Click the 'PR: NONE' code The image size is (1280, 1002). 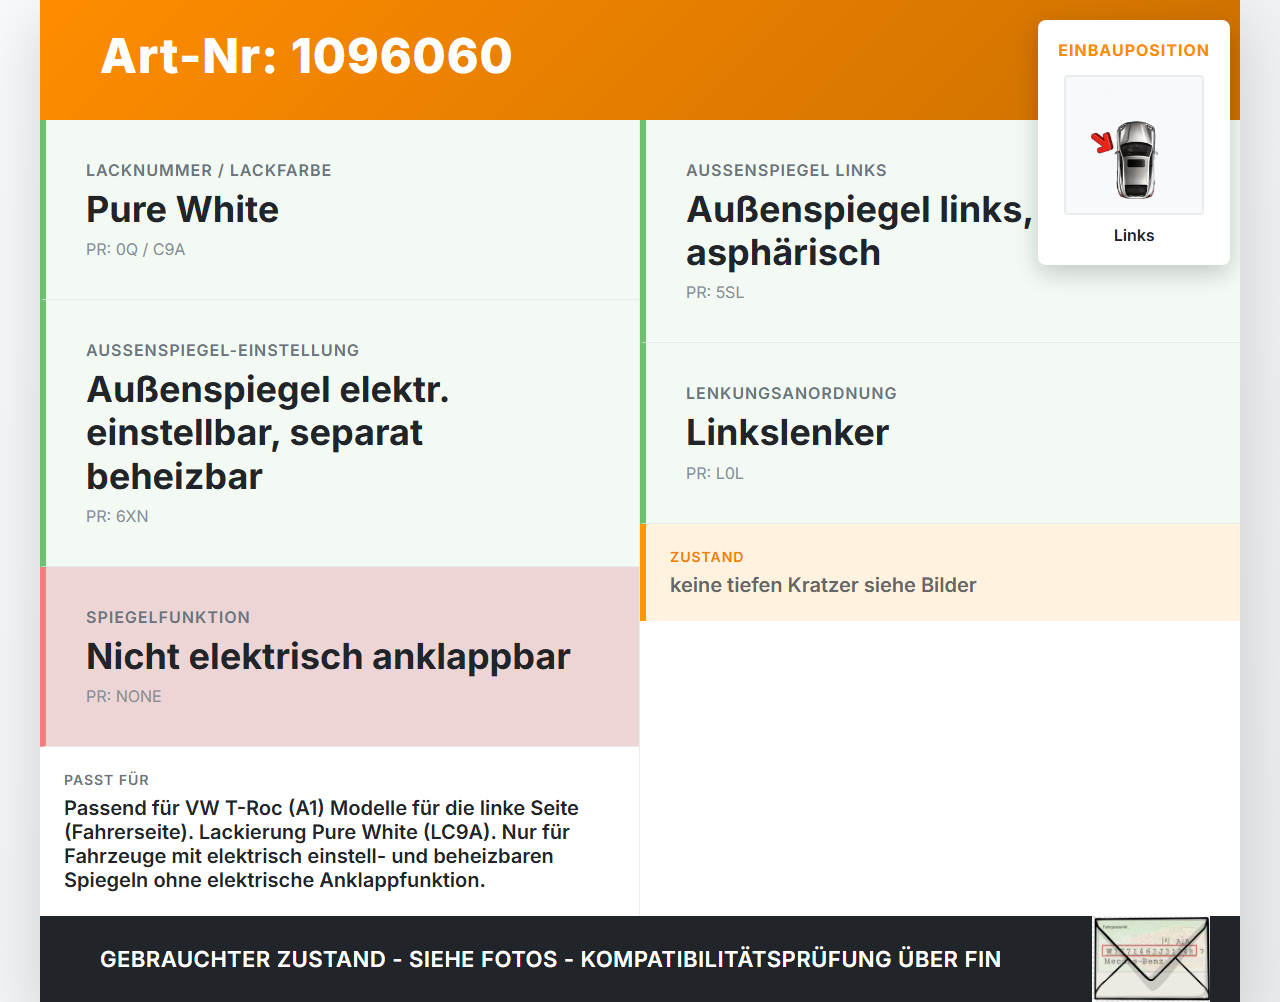124,696
